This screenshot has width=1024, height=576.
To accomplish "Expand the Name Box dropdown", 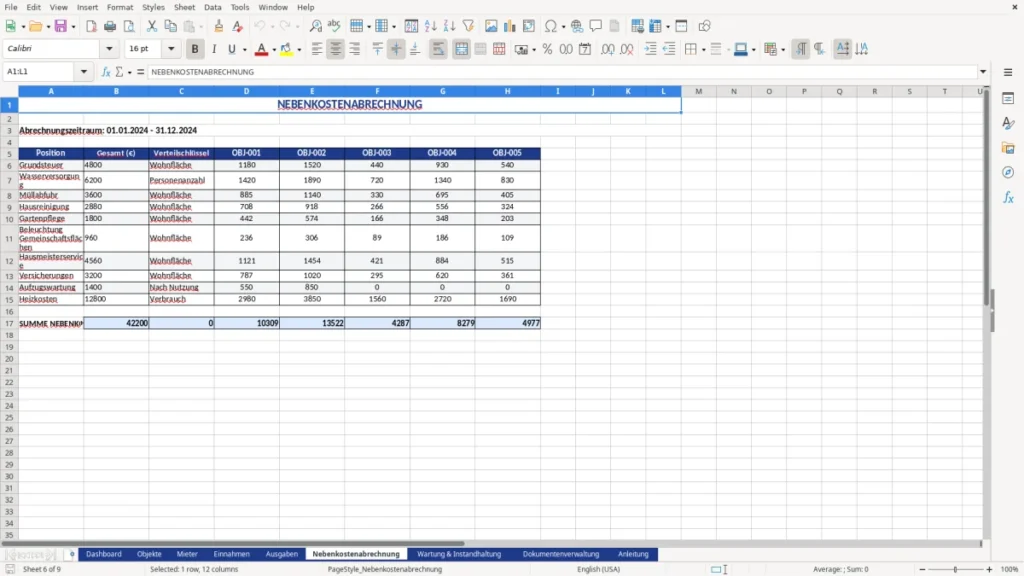I will click(84, 72).
